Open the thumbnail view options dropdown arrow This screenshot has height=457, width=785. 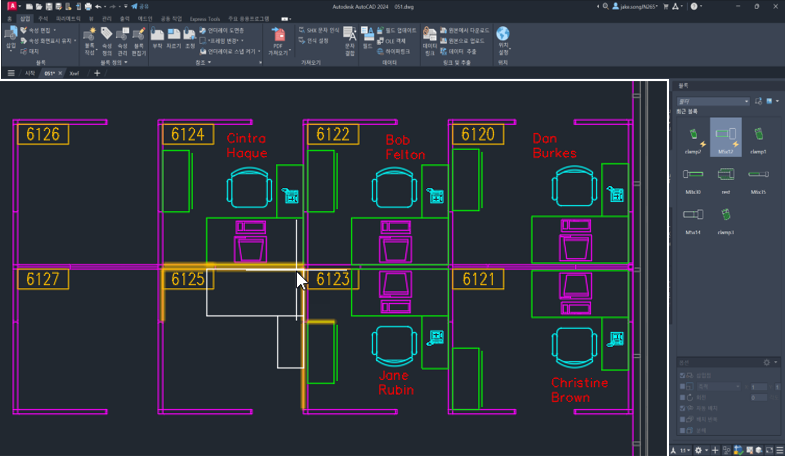point(777,101)
